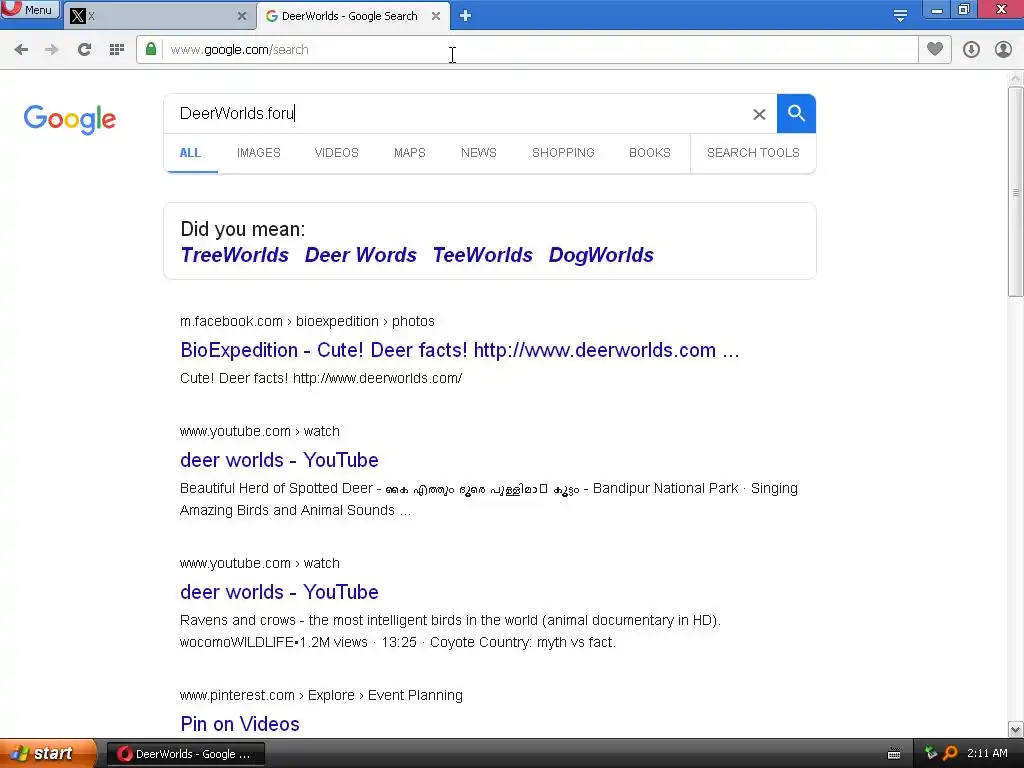Go back with the back arrow

[21, 50]
